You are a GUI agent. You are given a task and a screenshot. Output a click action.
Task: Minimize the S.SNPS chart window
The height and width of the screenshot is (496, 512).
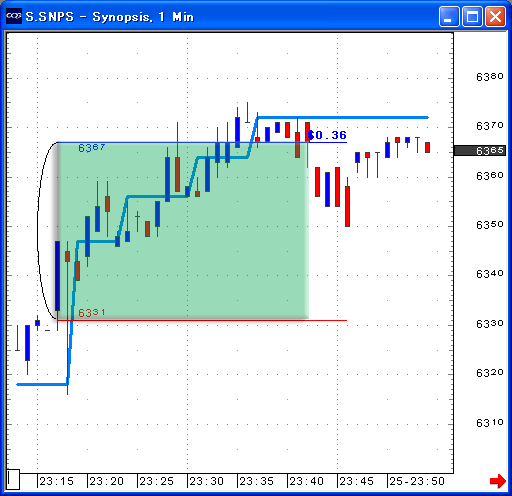tap(449, 16)
